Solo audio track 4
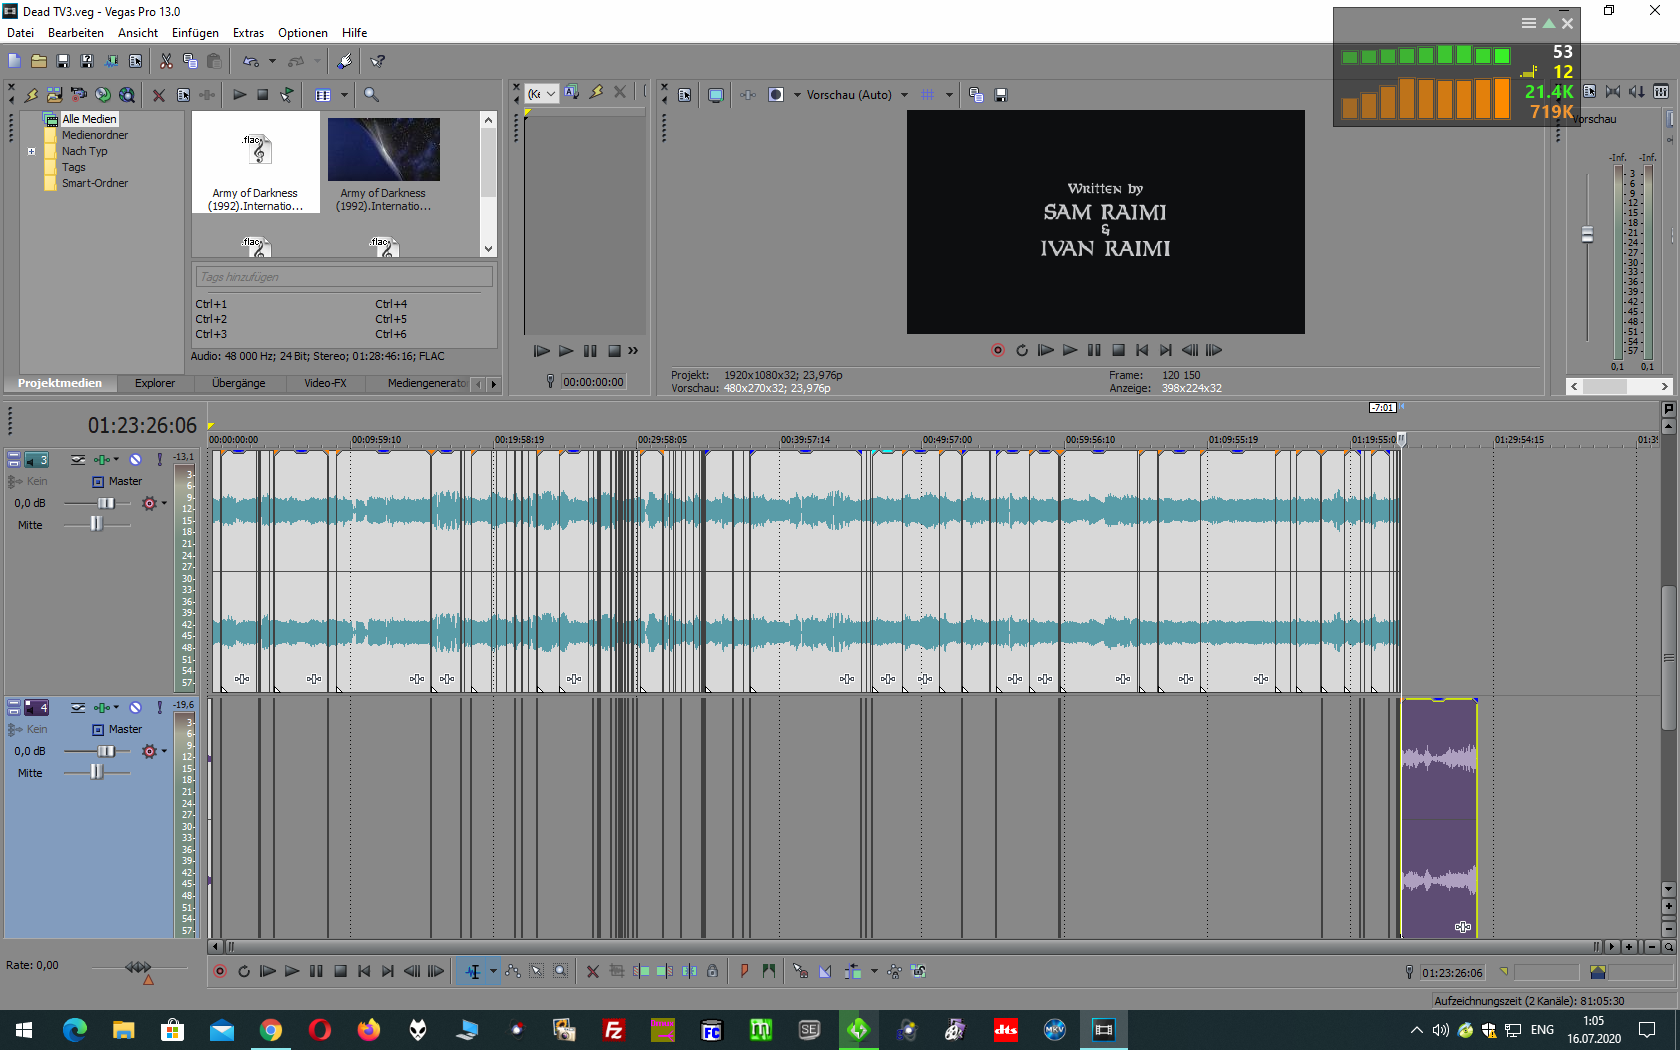1680x1050 pixels. click(159, 707)
